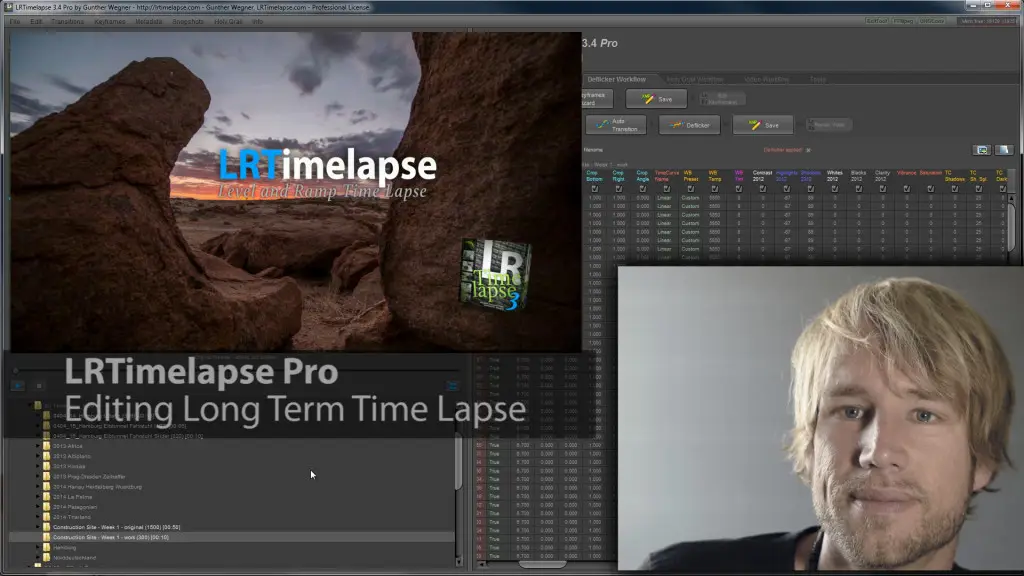Image resolution: width=1024 pixels, height=576 pixels.
Task: Toggle the Crop Right column checkbox
Action: point(618,189)
